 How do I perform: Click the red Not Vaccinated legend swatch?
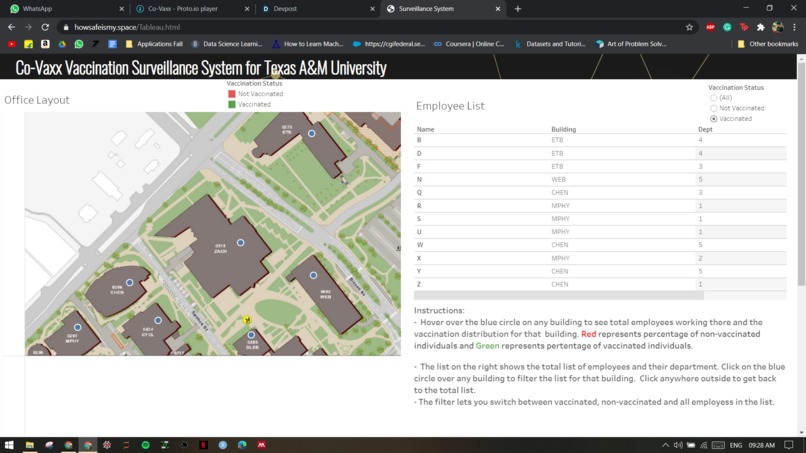[232, 94]
